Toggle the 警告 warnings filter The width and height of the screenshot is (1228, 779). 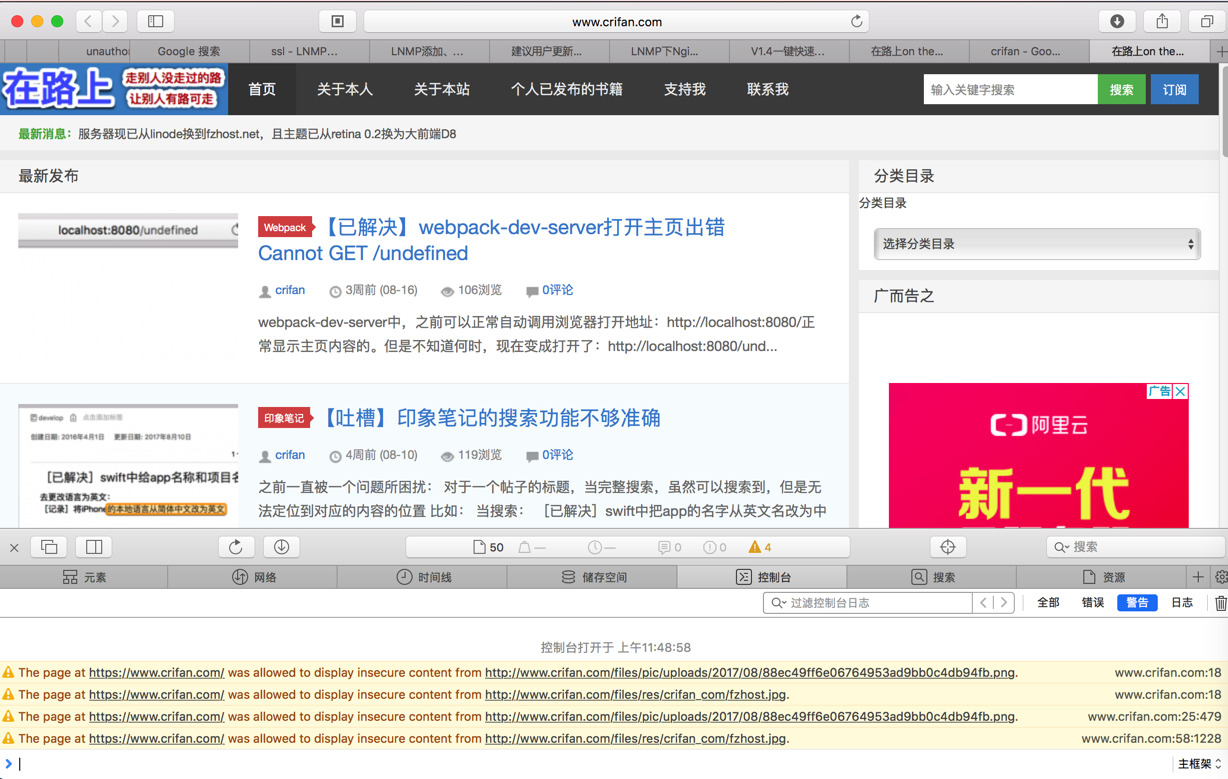1137,603
